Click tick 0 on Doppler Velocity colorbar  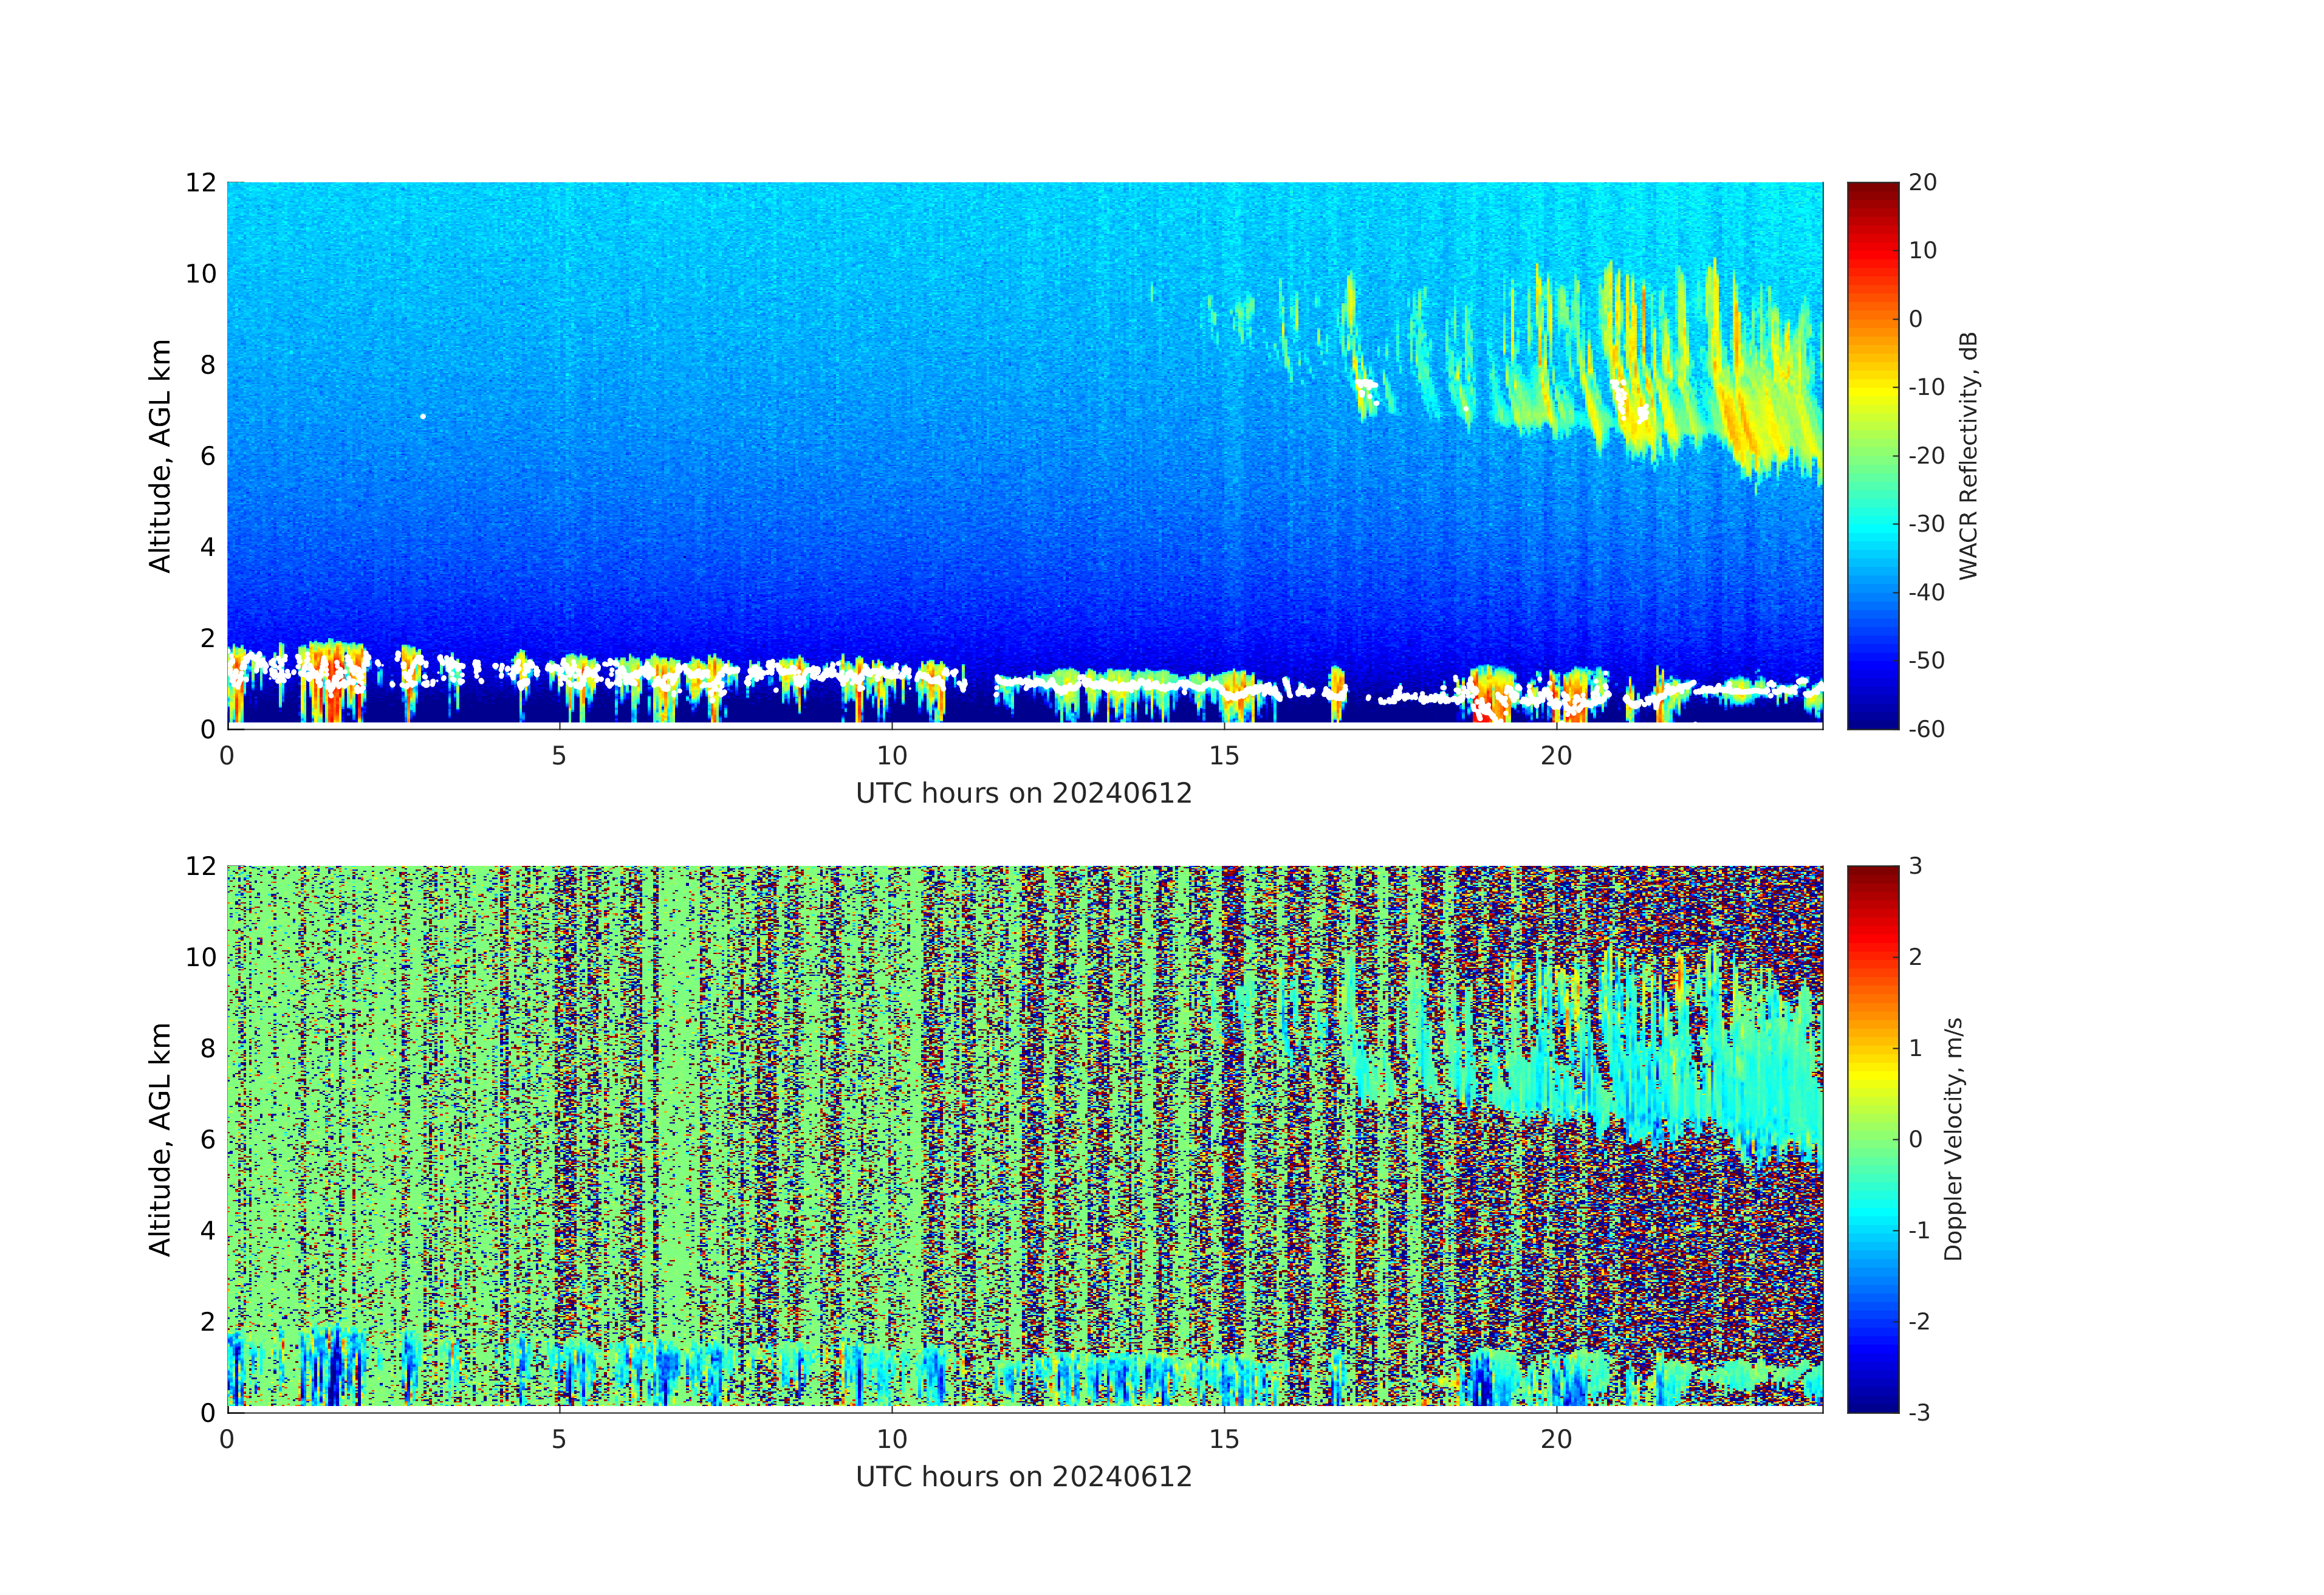(x=1915, y=1139)
